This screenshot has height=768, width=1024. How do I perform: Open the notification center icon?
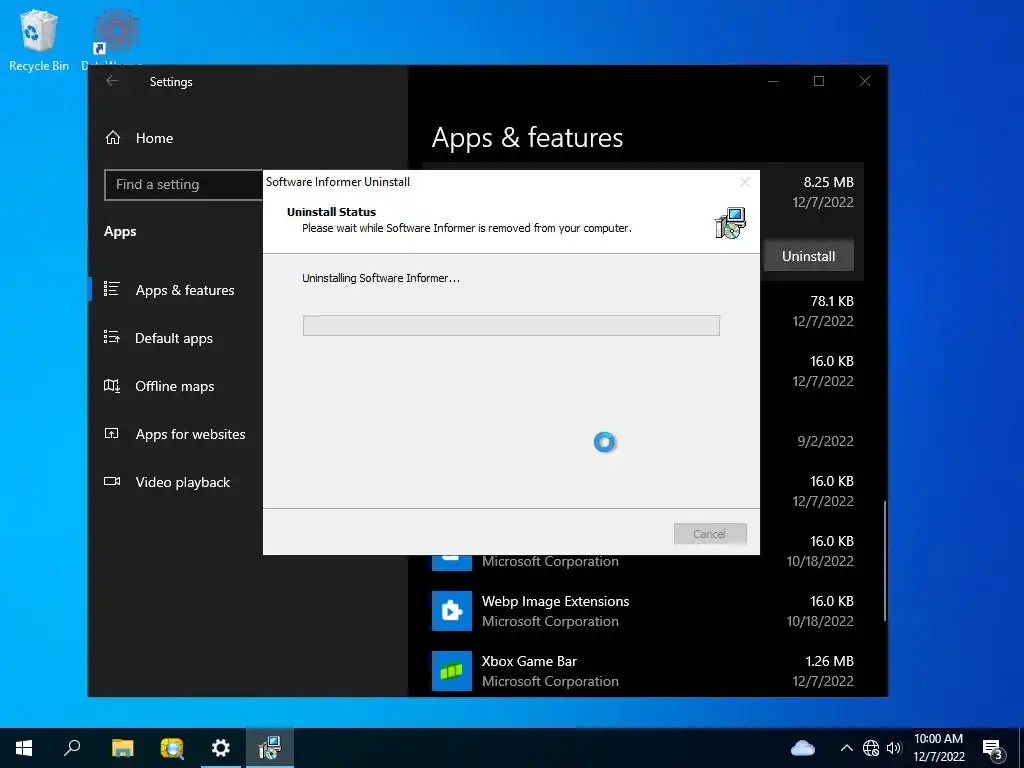tap(993, 750)
